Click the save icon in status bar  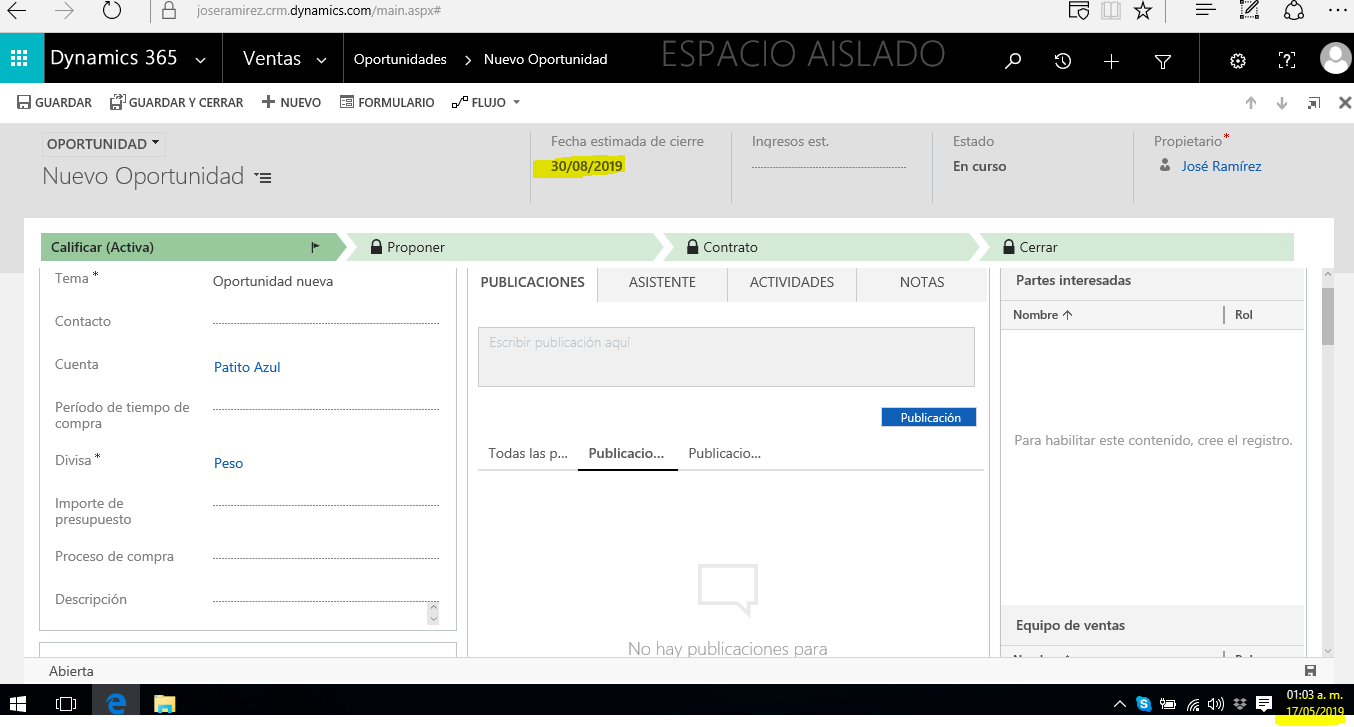(1310, 671)
